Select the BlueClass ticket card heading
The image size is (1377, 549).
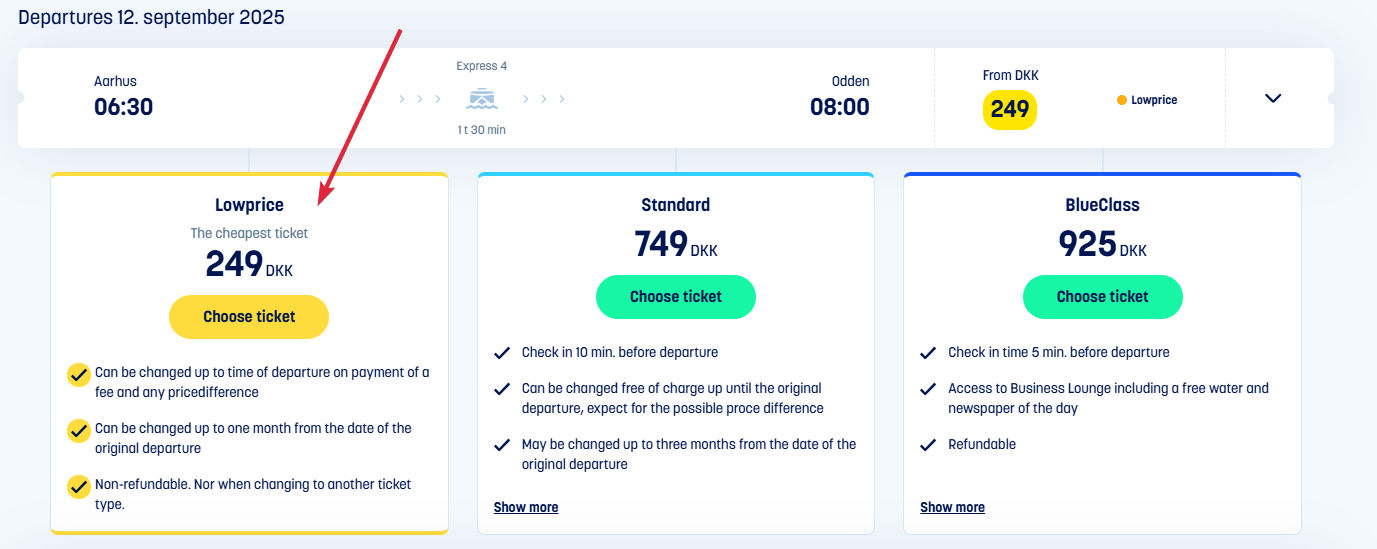1102,205
